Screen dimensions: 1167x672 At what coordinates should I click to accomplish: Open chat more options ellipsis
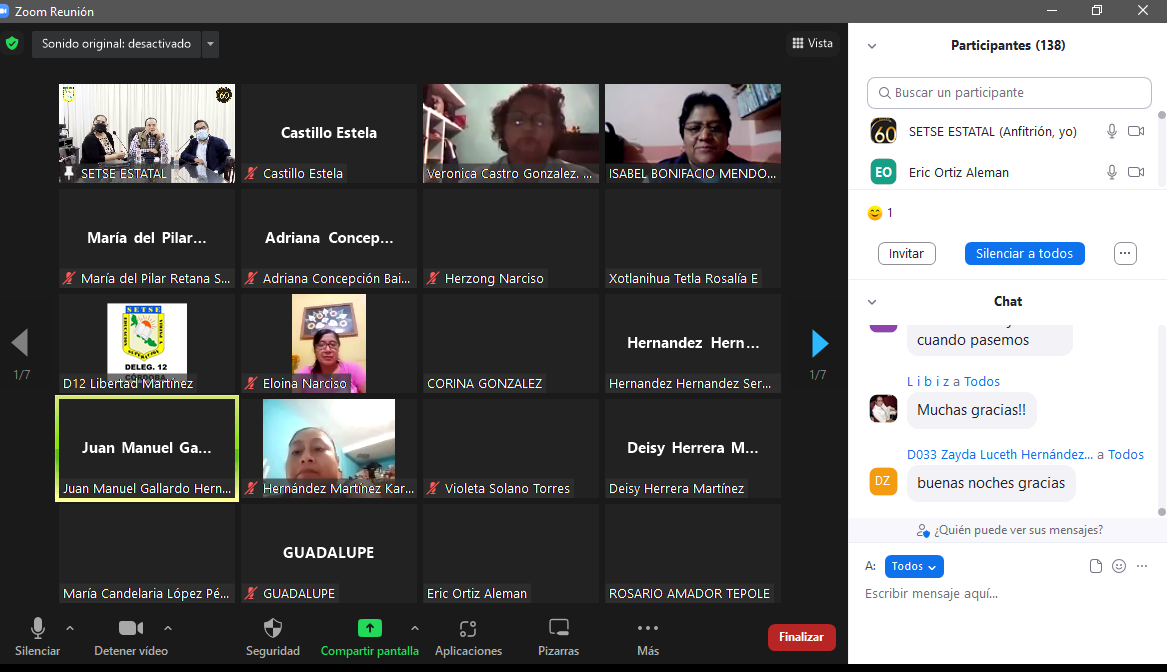pyautogui.click(x=1142, y=566)
